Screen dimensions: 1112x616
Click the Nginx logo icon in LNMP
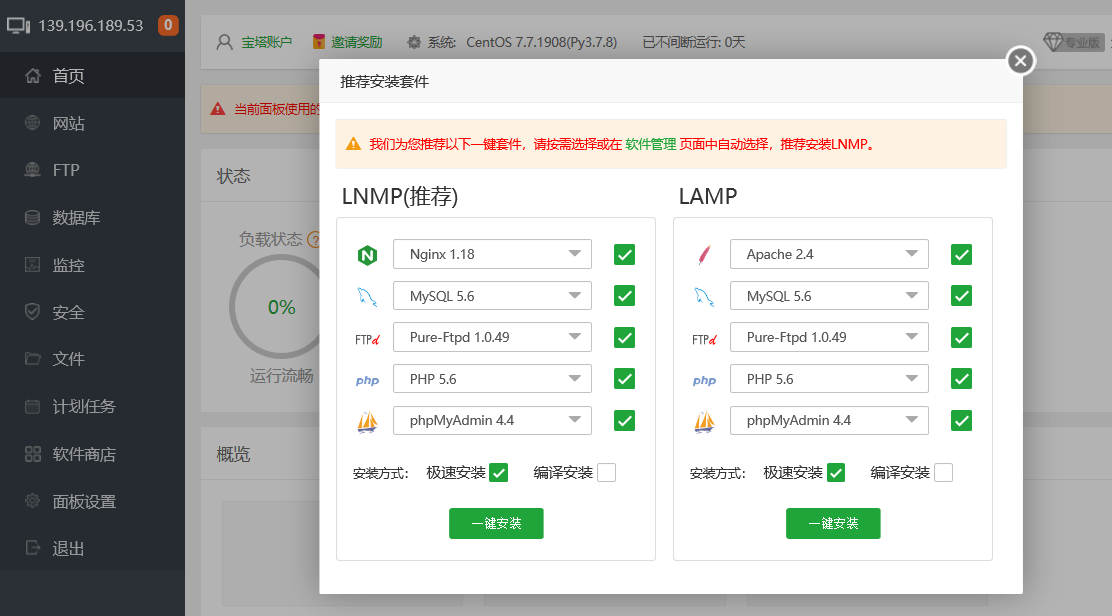click(x=367, y=254)
